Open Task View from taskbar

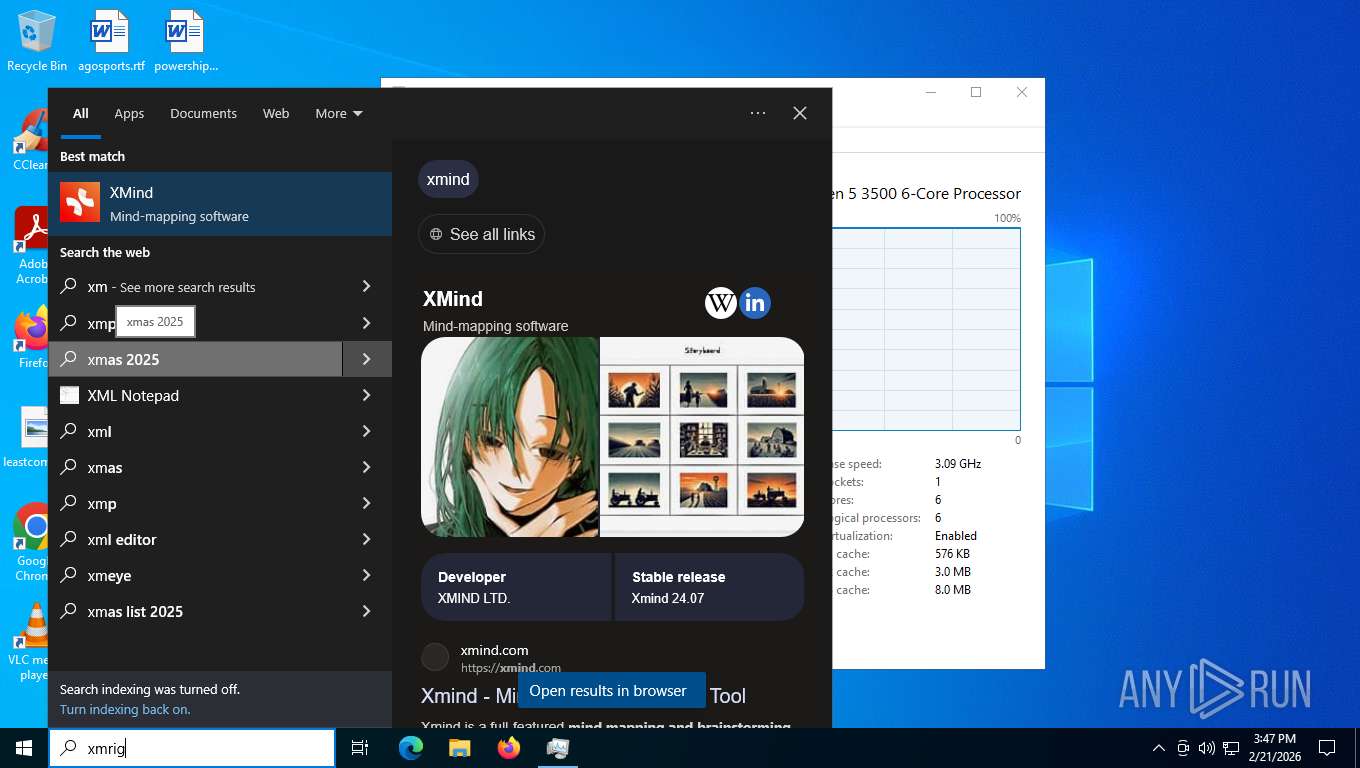point(360,748)
